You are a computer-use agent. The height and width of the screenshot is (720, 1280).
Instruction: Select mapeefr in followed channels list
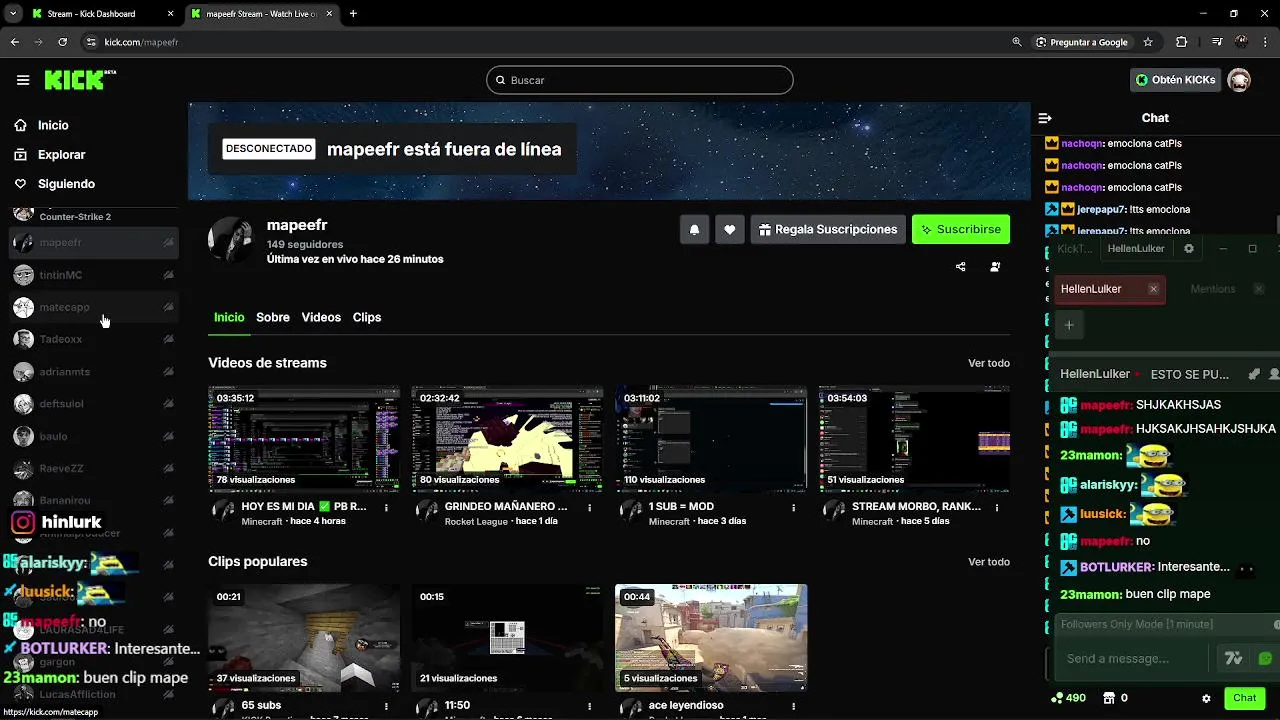pos(95,242)
